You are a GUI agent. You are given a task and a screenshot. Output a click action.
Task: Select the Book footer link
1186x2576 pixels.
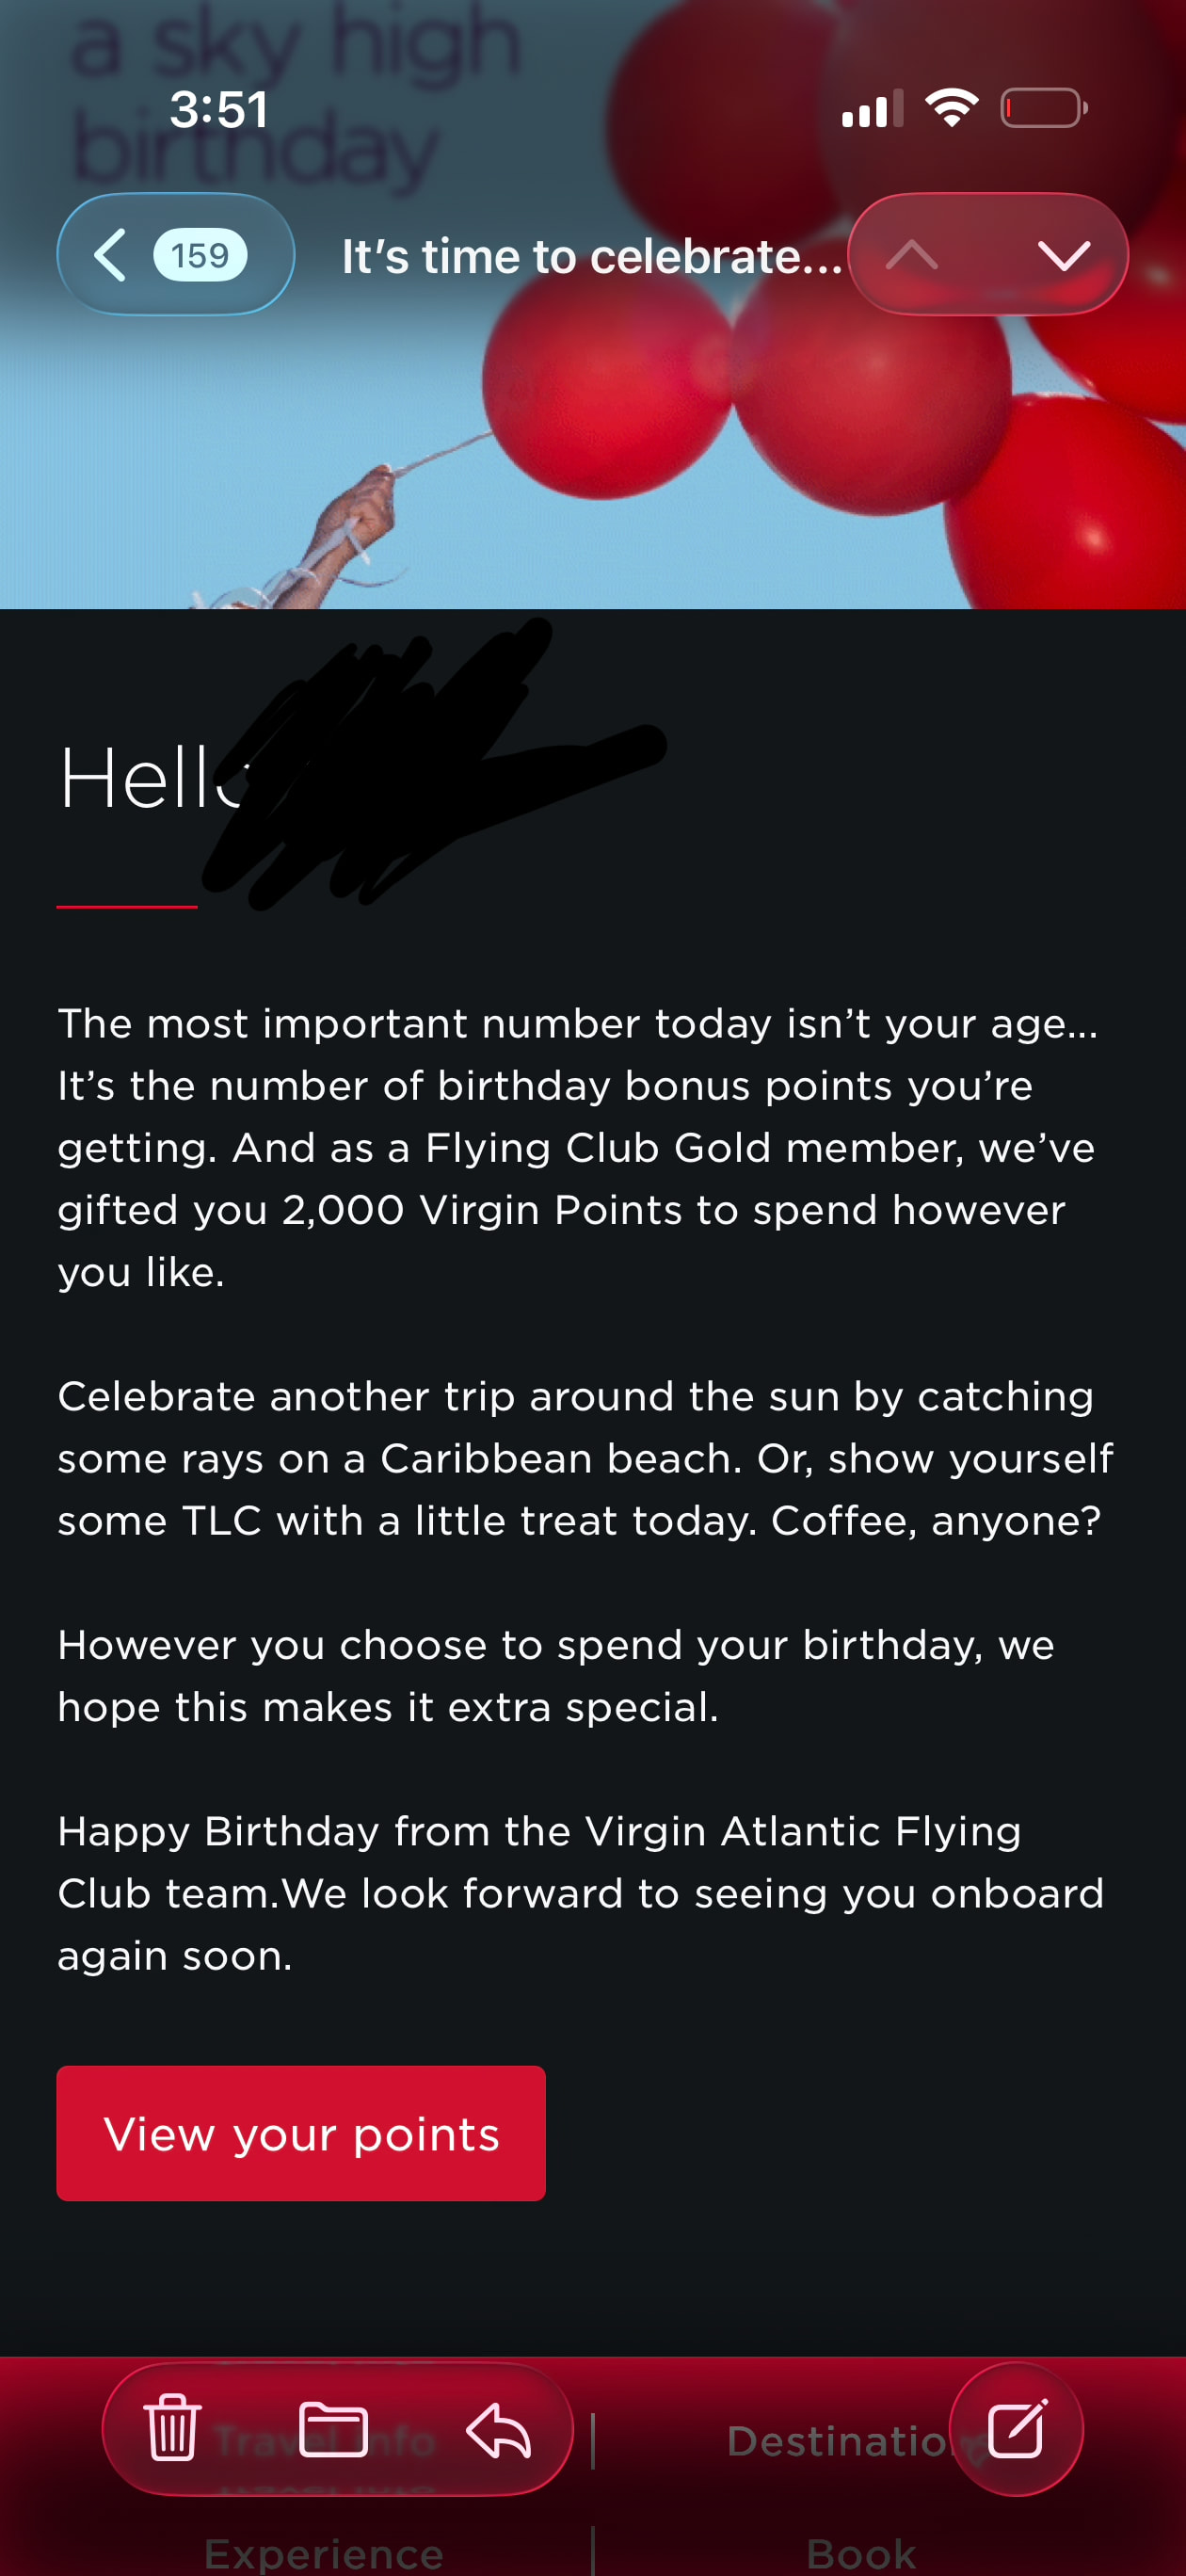coord(861,2553)
